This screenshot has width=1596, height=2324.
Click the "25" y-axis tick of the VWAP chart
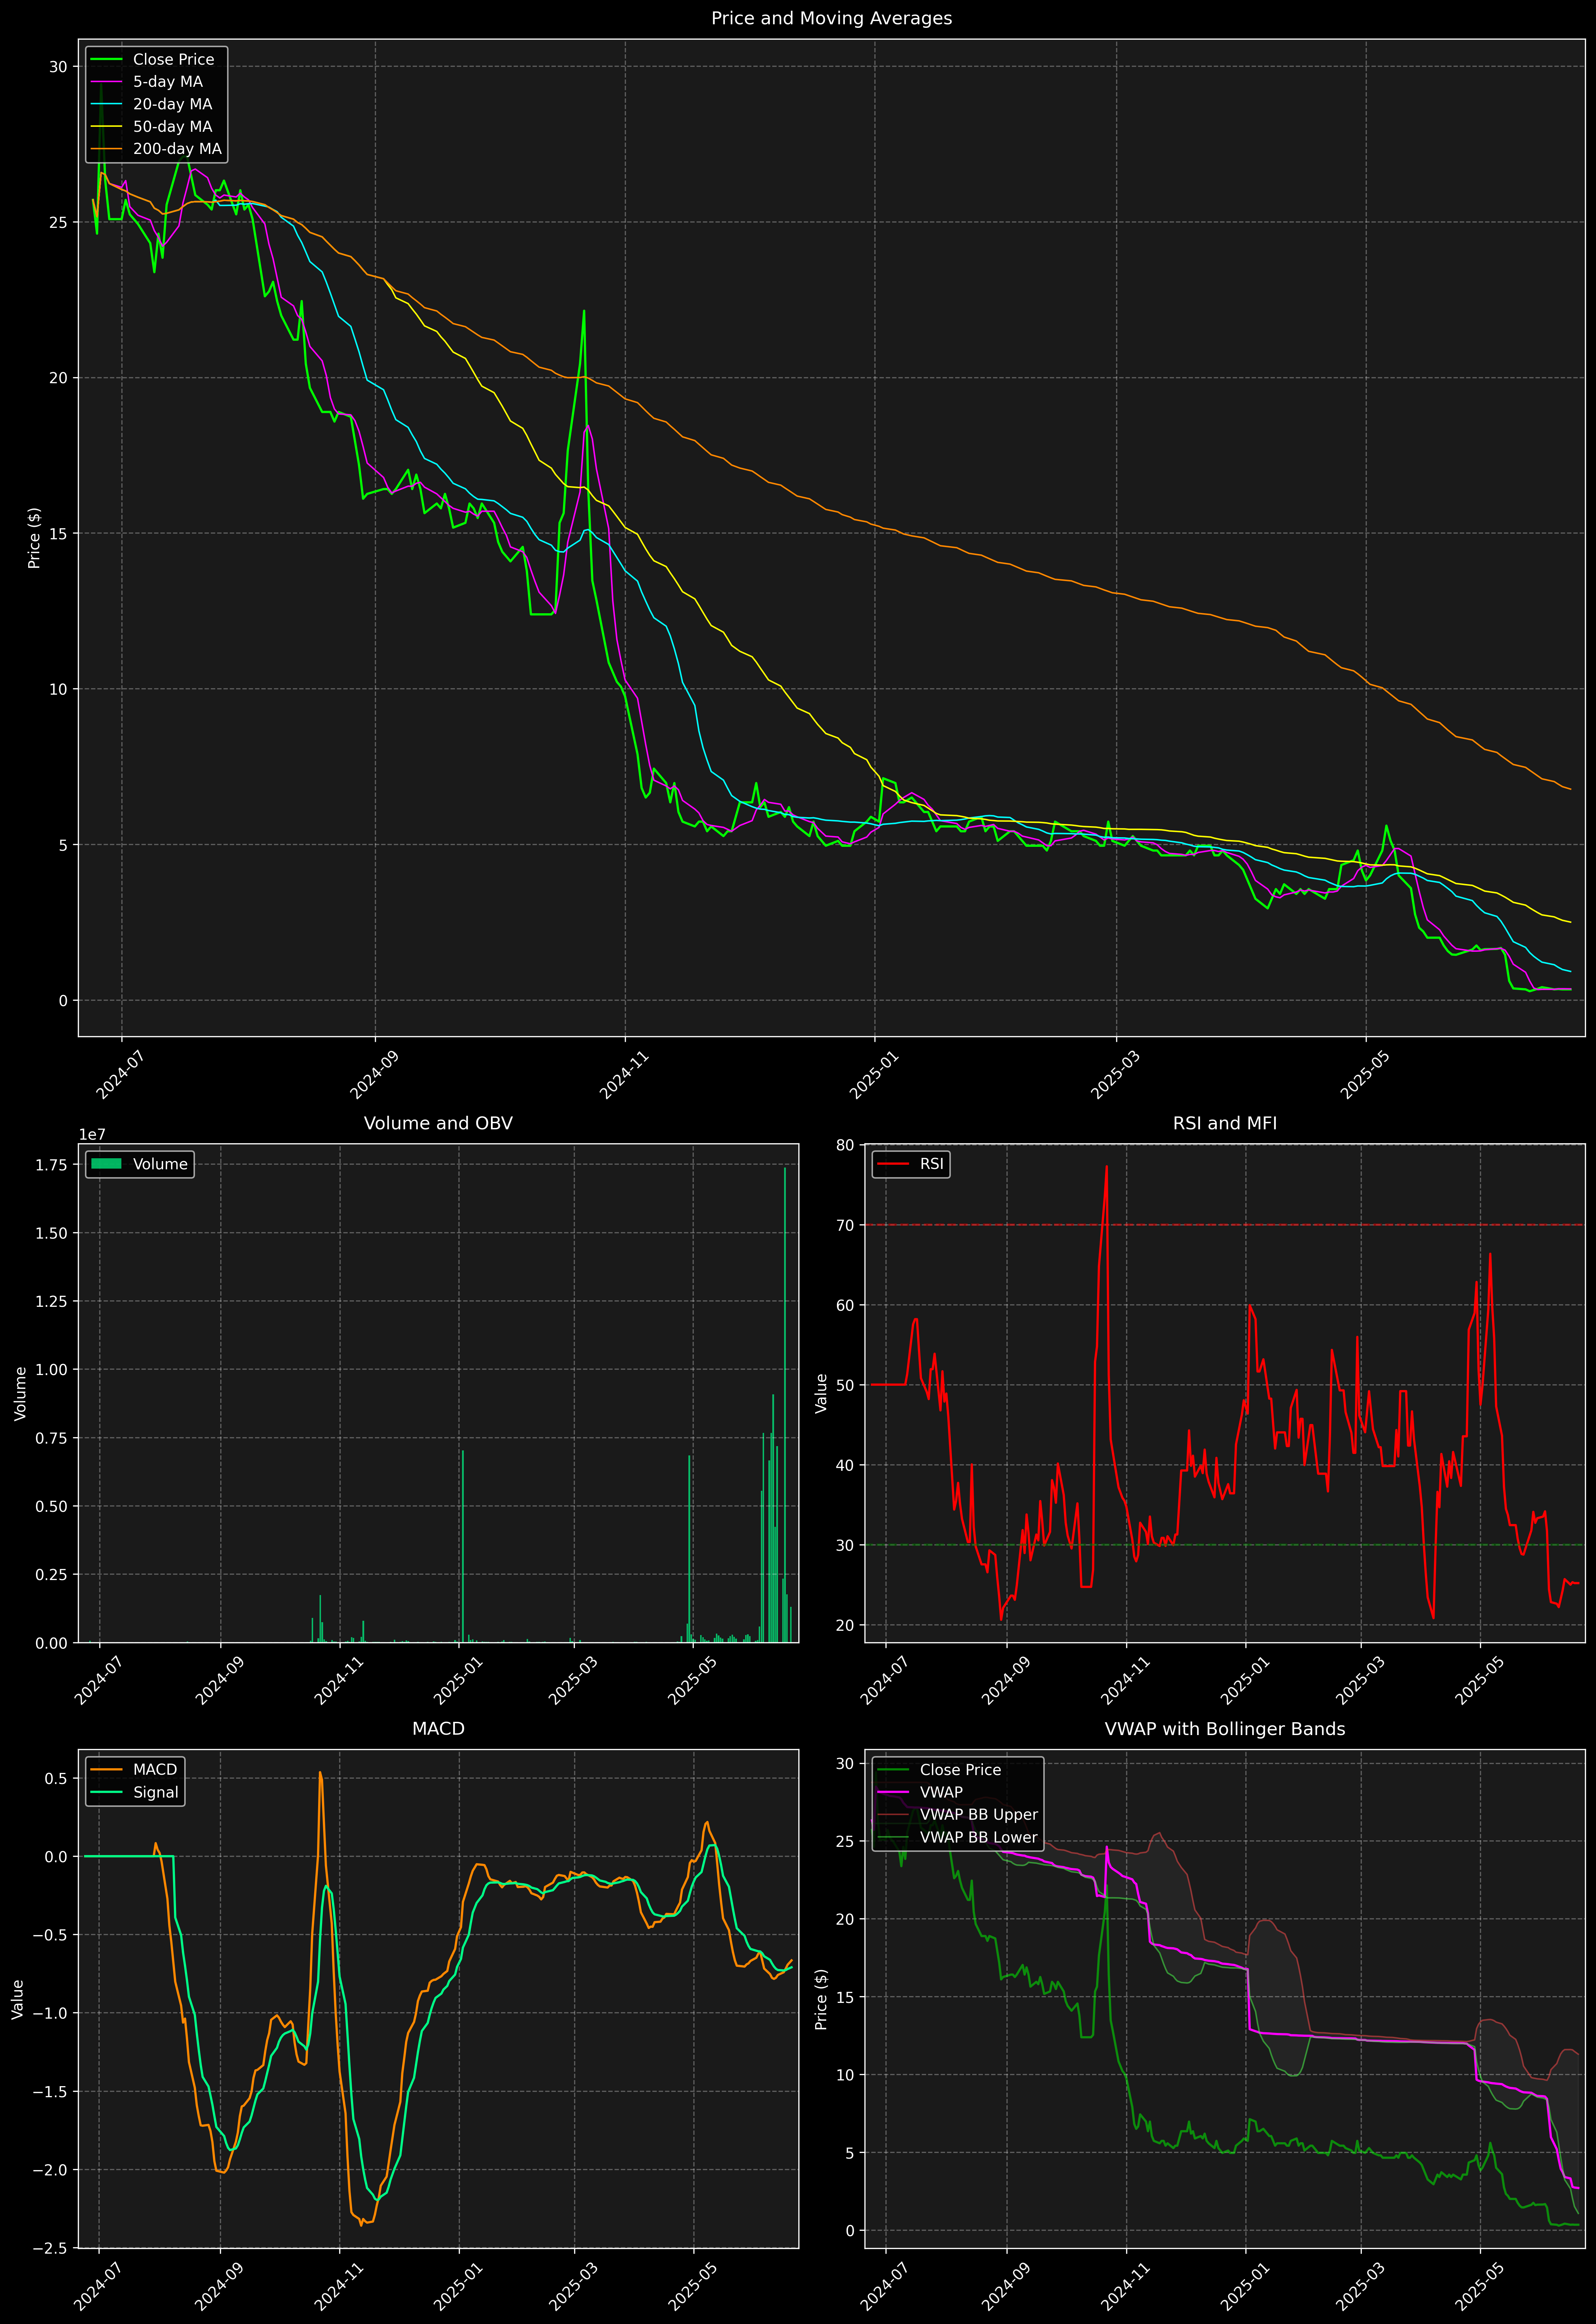tap(846, 1841)
